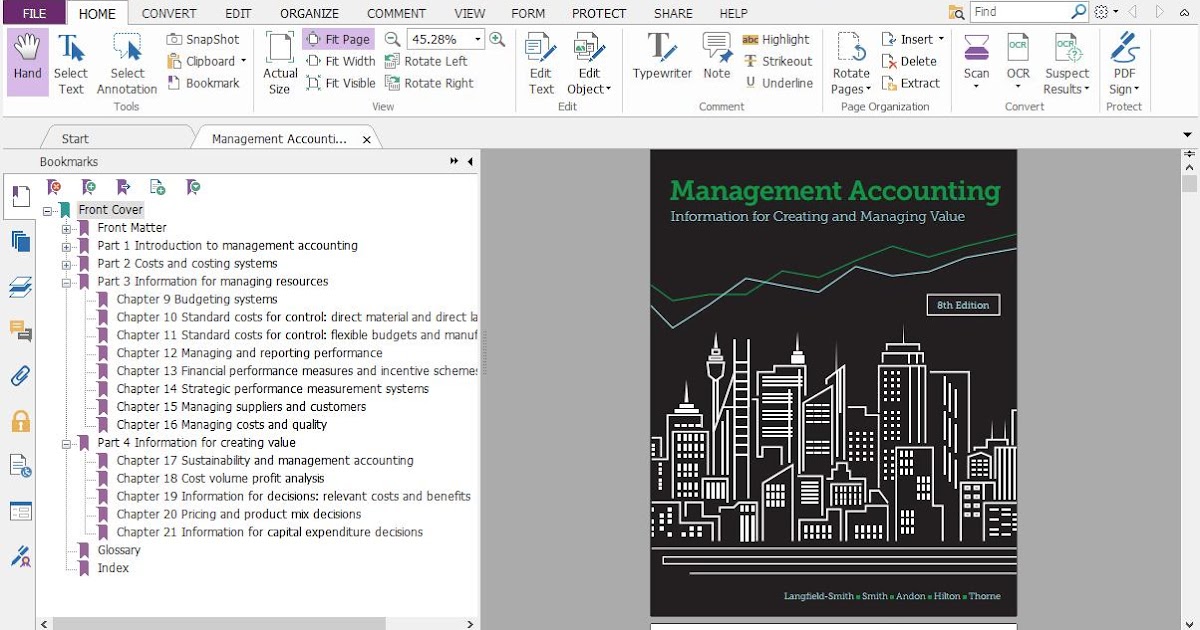Open Chapter 9 Budgeting systems bookmark

click(x=196, y=299)
